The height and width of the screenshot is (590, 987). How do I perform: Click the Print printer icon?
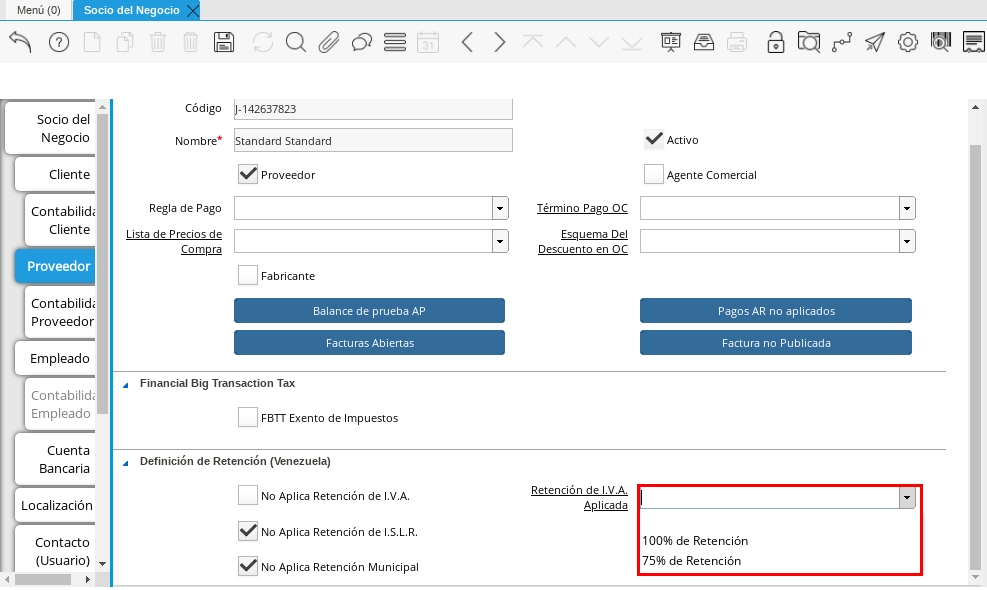736,42
